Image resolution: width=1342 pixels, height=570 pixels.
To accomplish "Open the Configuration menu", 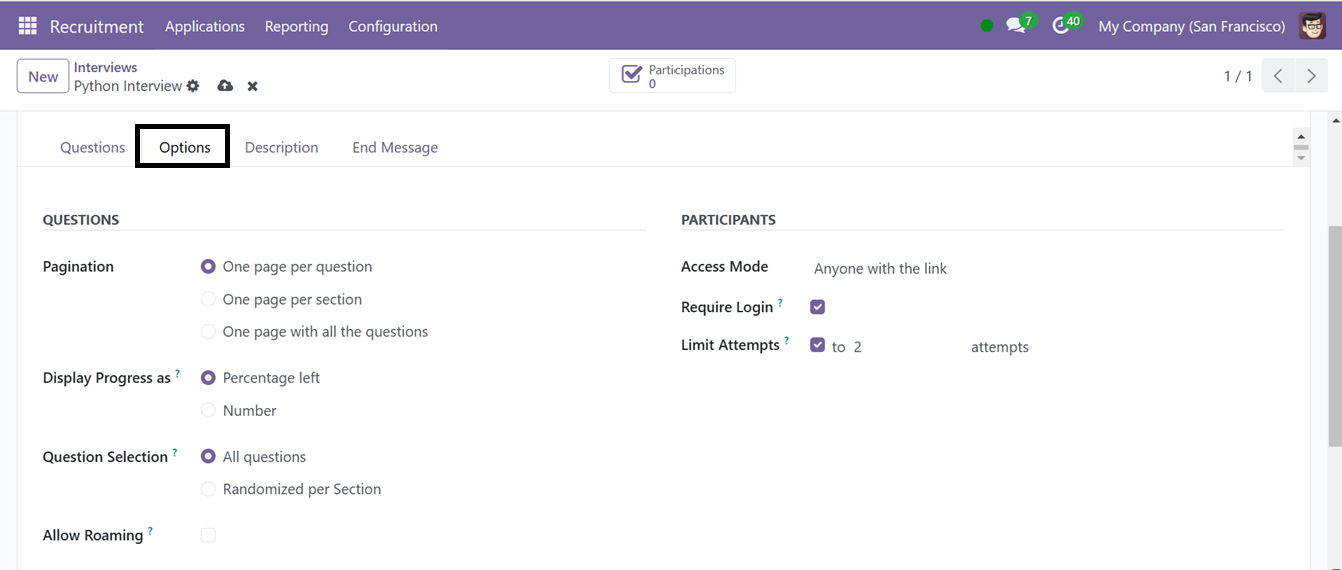I will coord(393,26).
